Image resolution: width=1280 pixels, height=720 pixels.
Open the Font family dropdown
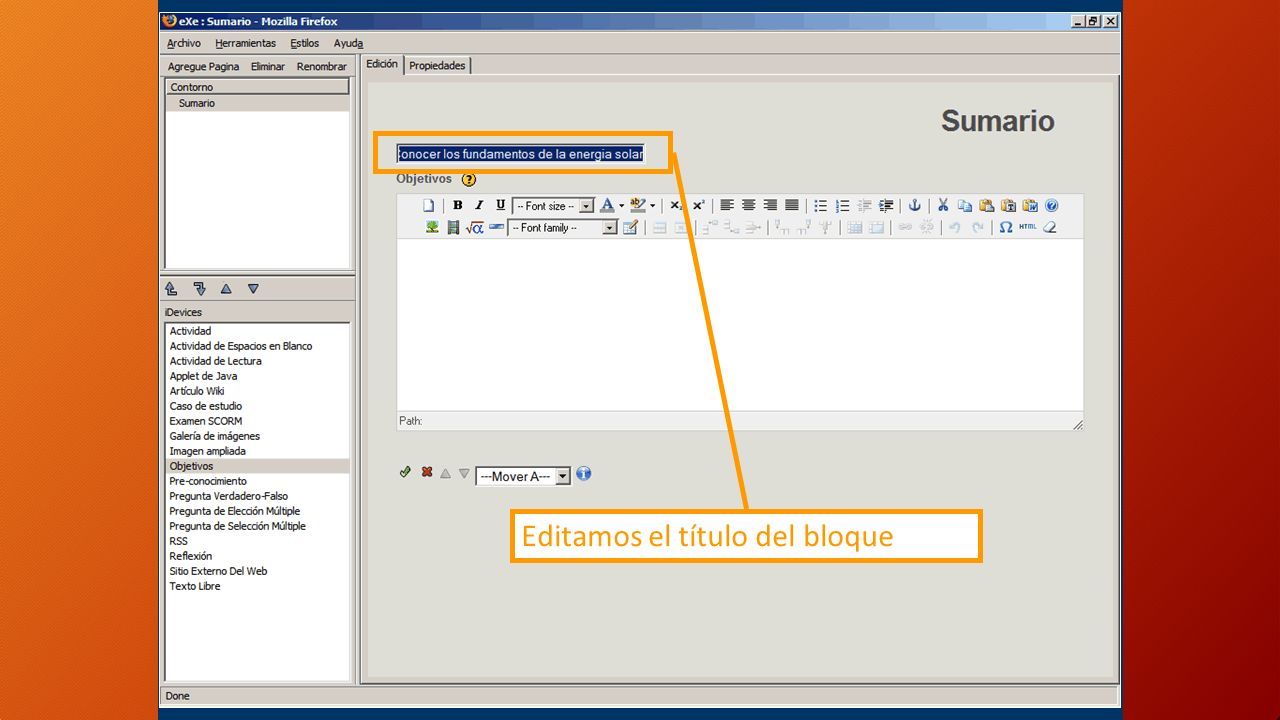(563, 228)
